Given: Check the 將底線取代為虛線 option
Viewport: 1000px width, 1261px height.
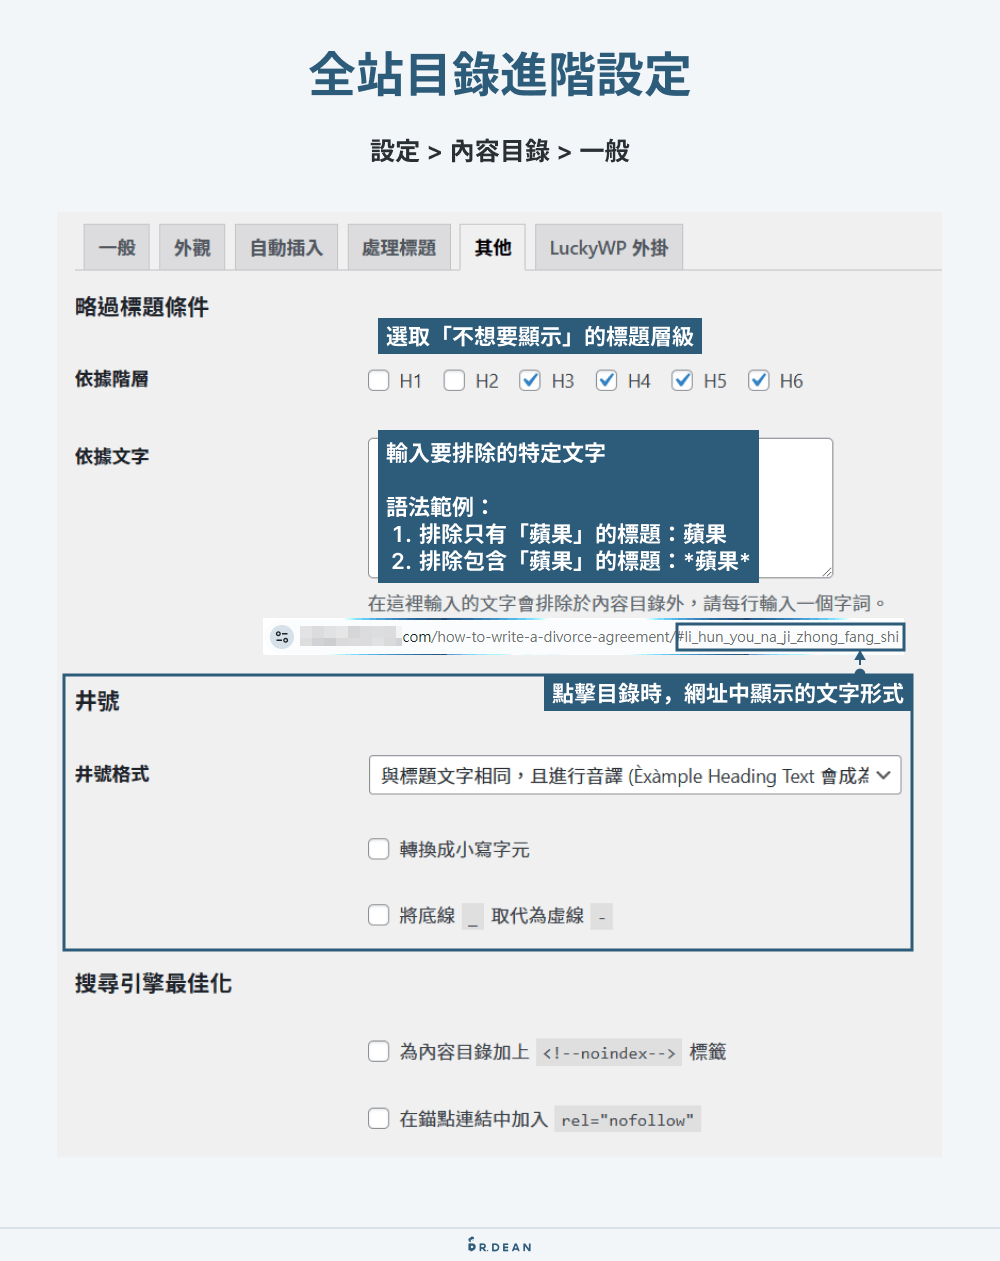Looking at the screenshot, I should 378,914.
